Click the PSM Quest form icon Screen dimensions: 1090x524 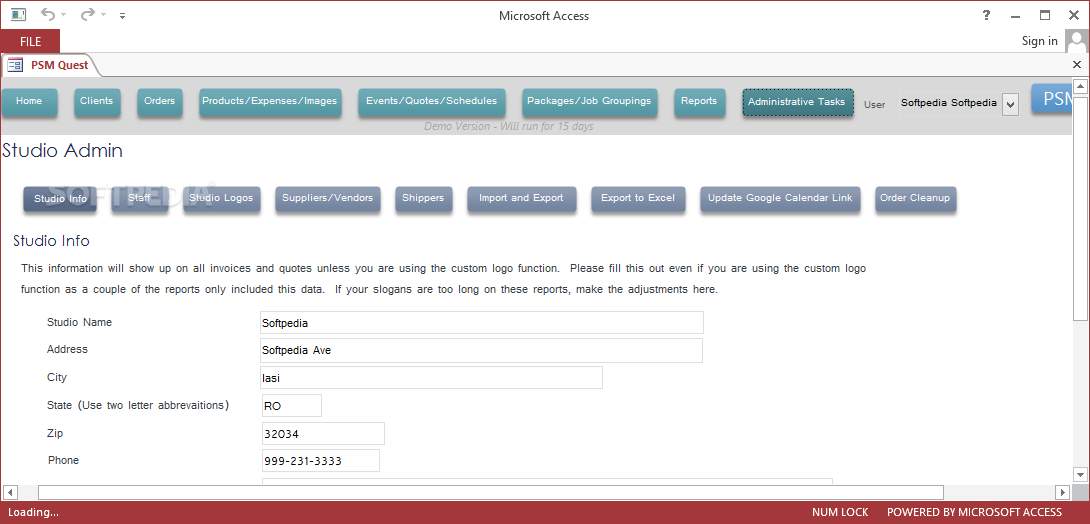15,65
